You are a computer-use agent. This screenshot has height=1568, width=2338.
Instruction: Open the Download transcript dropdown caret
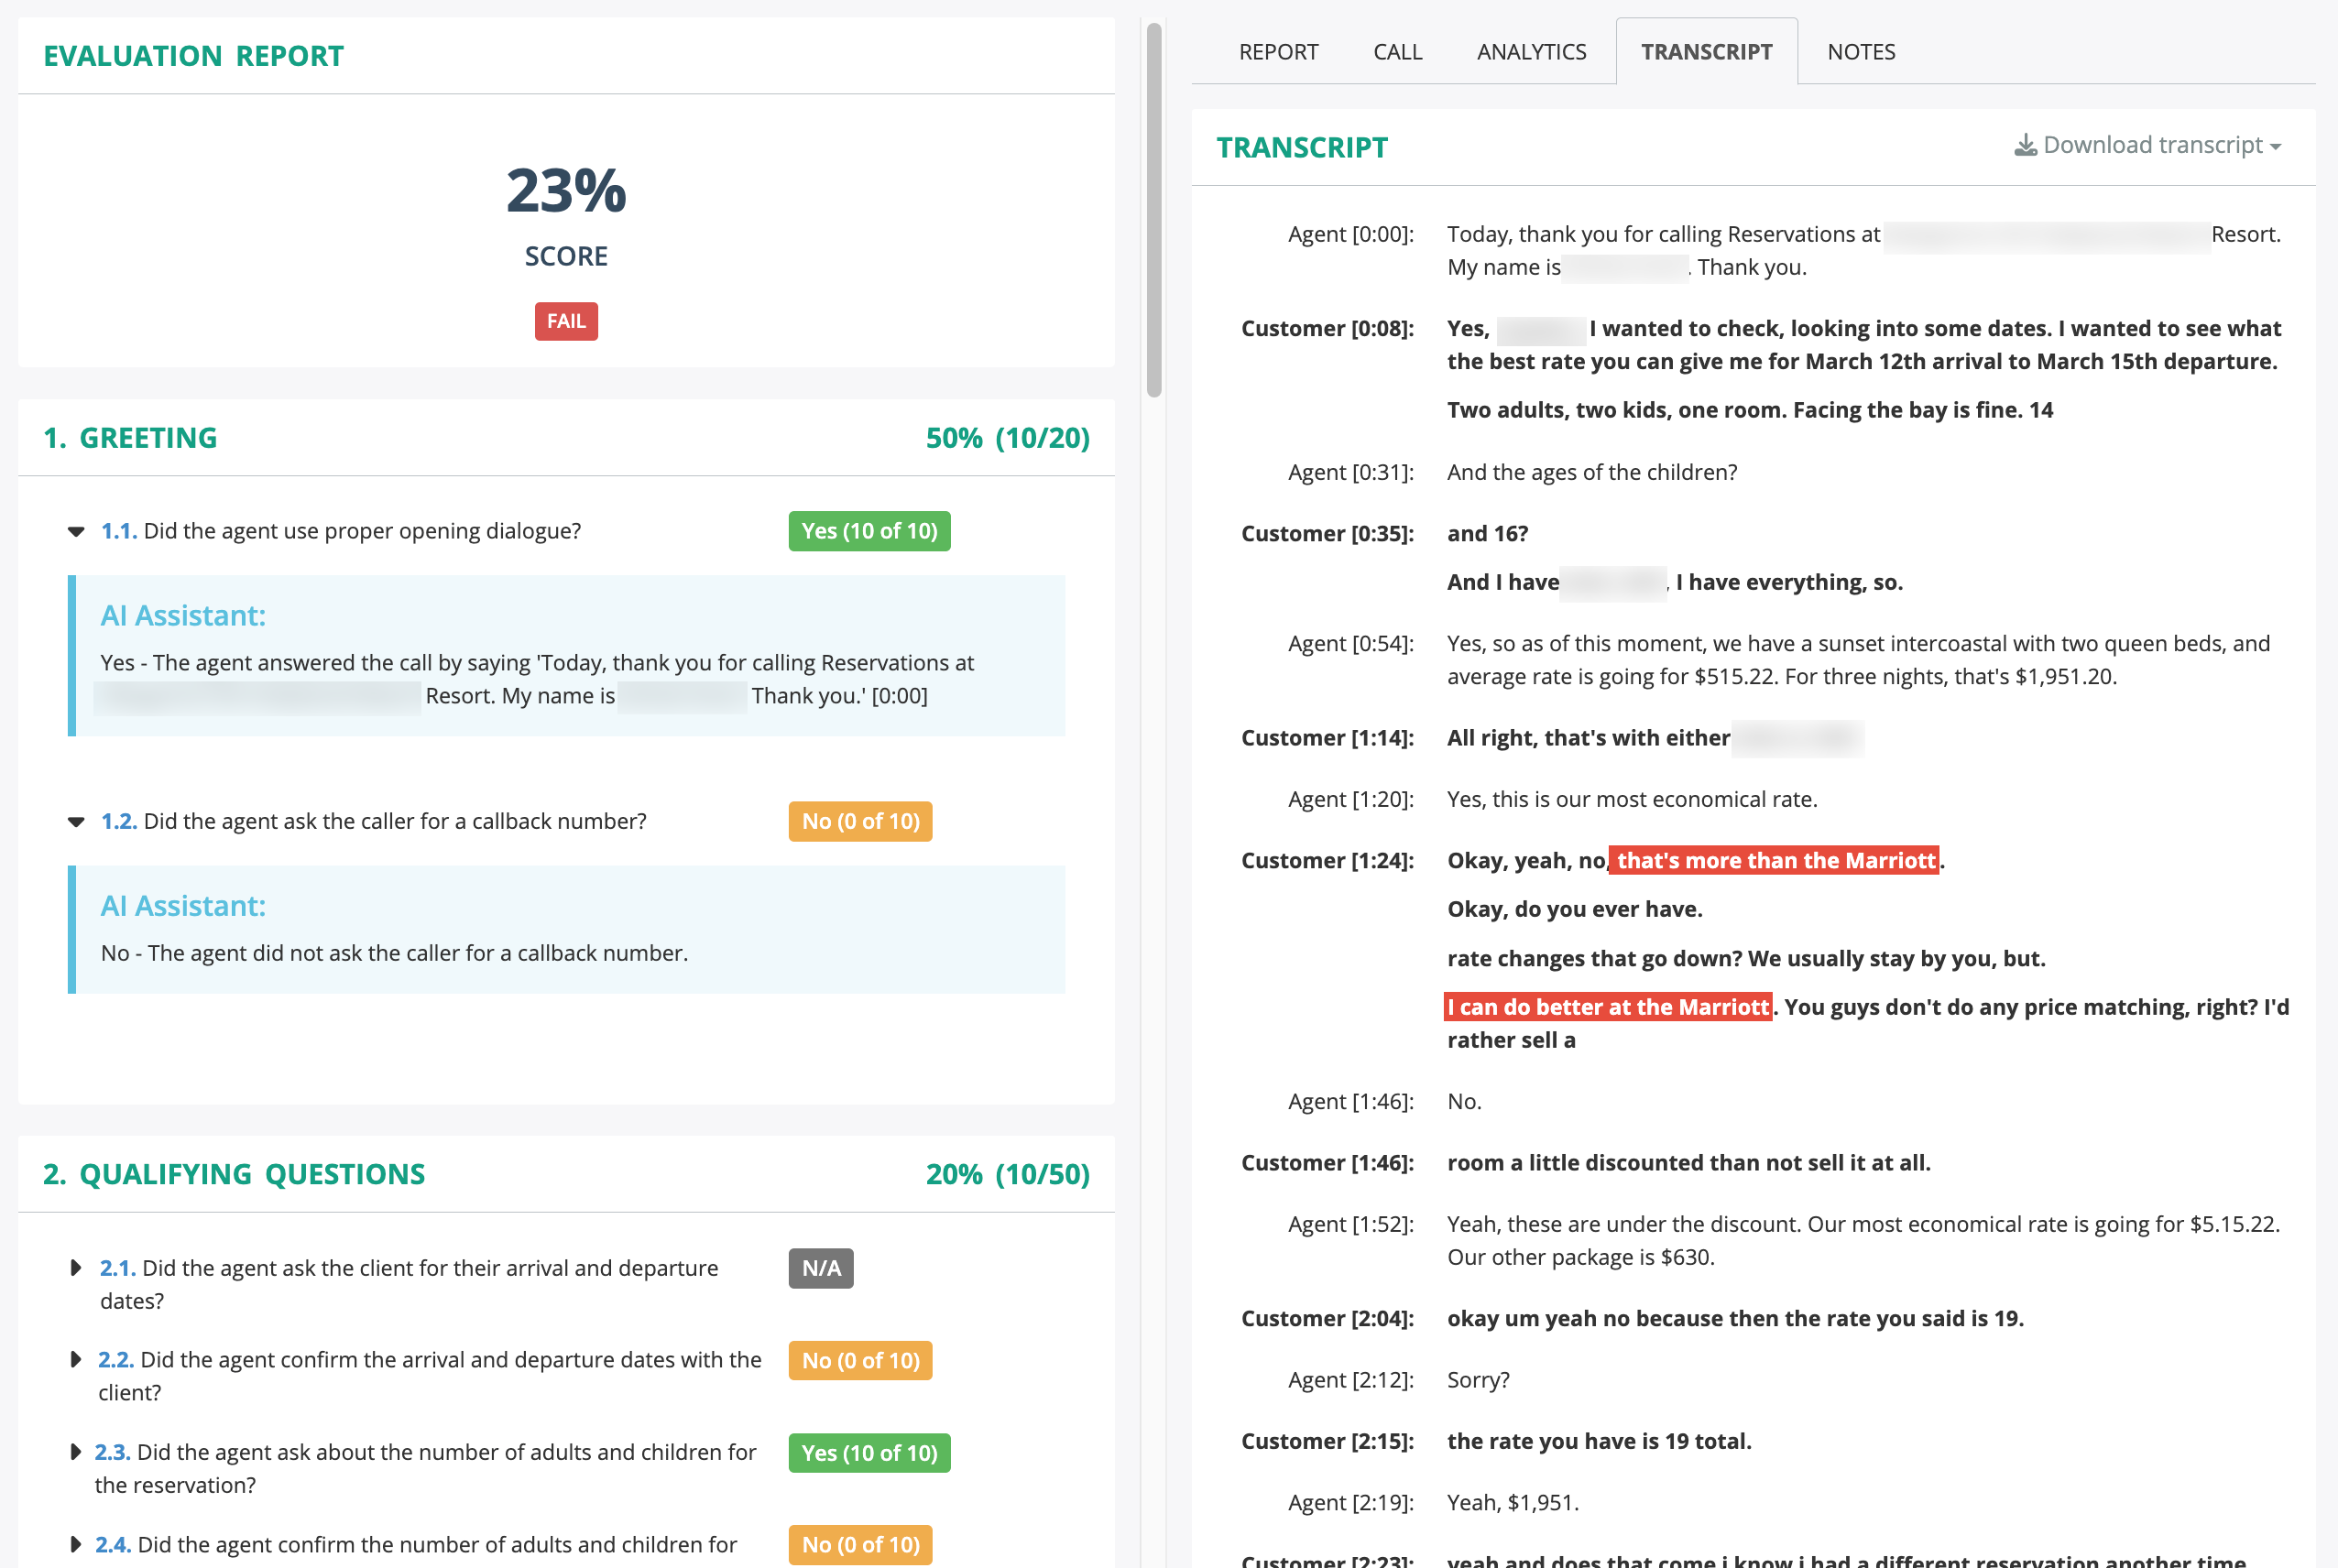[2276, 147]
